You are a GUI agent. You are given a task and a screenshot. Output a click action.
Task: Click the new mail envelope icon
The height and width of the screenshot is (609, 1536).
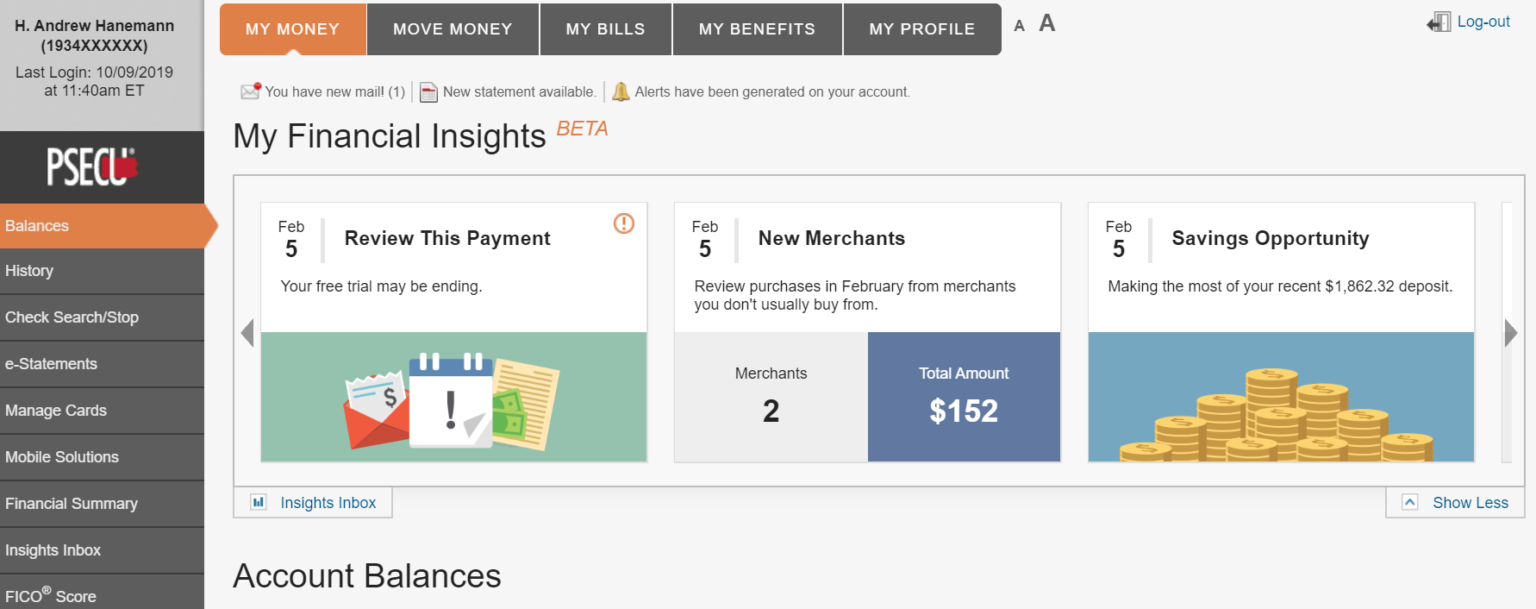250,90
